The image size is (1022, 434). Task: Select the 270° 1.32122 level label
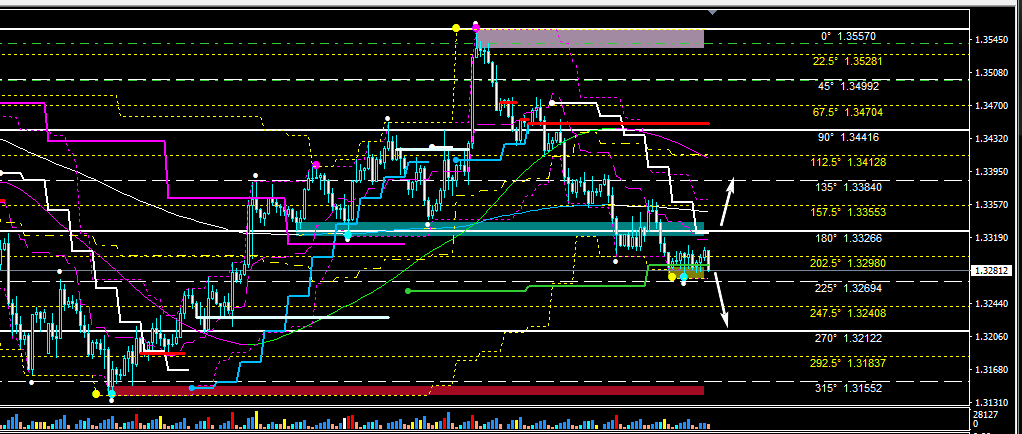coord(850,338)
